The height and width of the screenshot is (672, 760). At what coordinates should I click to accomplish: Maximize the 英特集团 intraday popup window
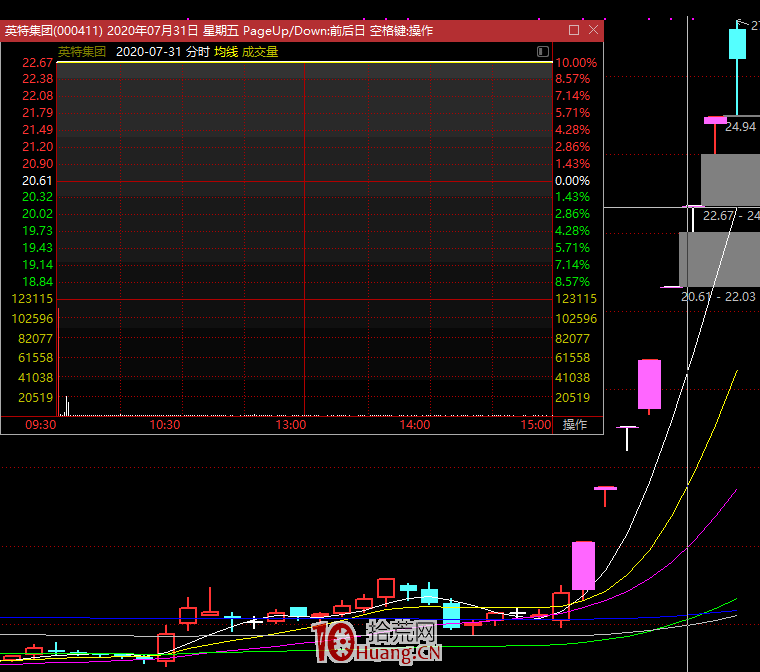(573, 31)
